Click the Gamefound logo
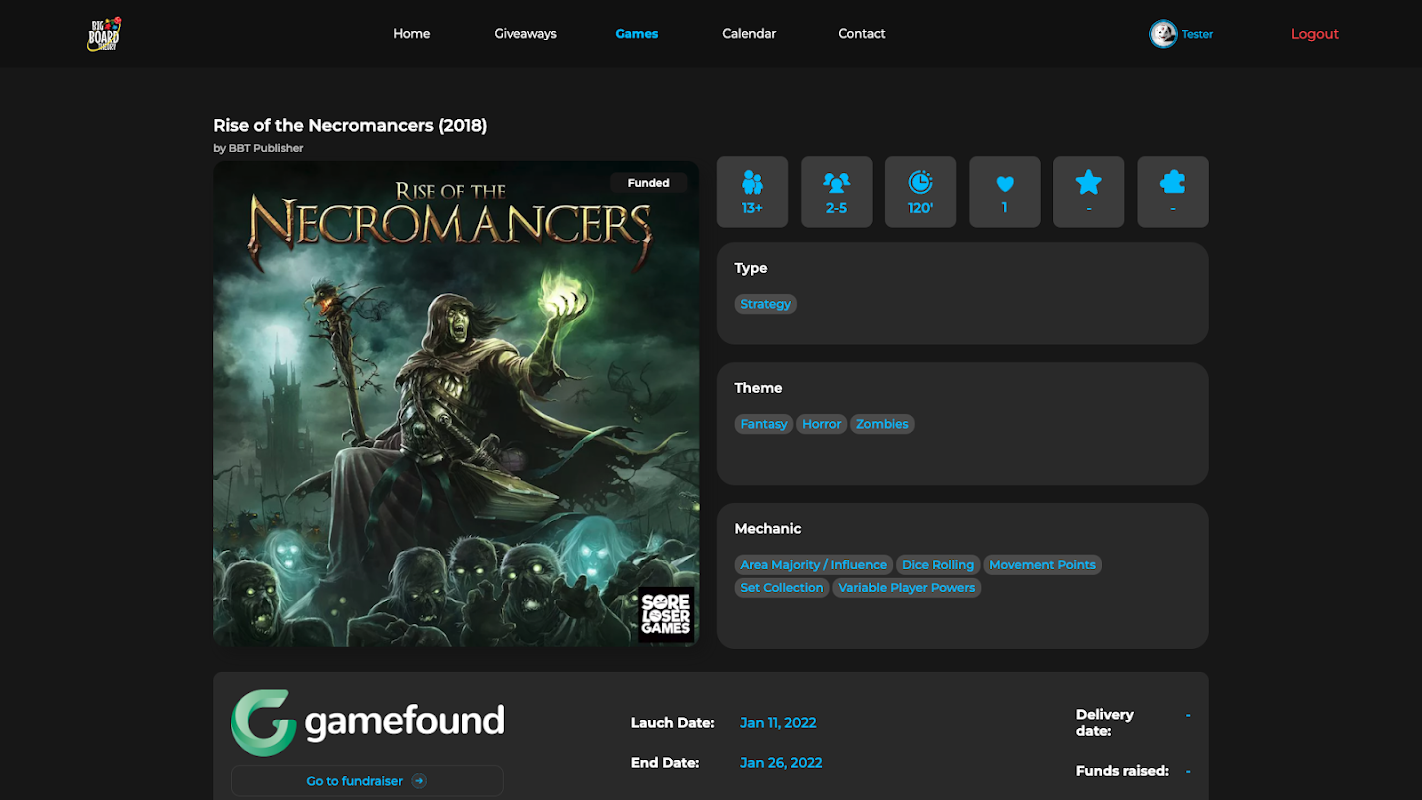 pos(367,722)
